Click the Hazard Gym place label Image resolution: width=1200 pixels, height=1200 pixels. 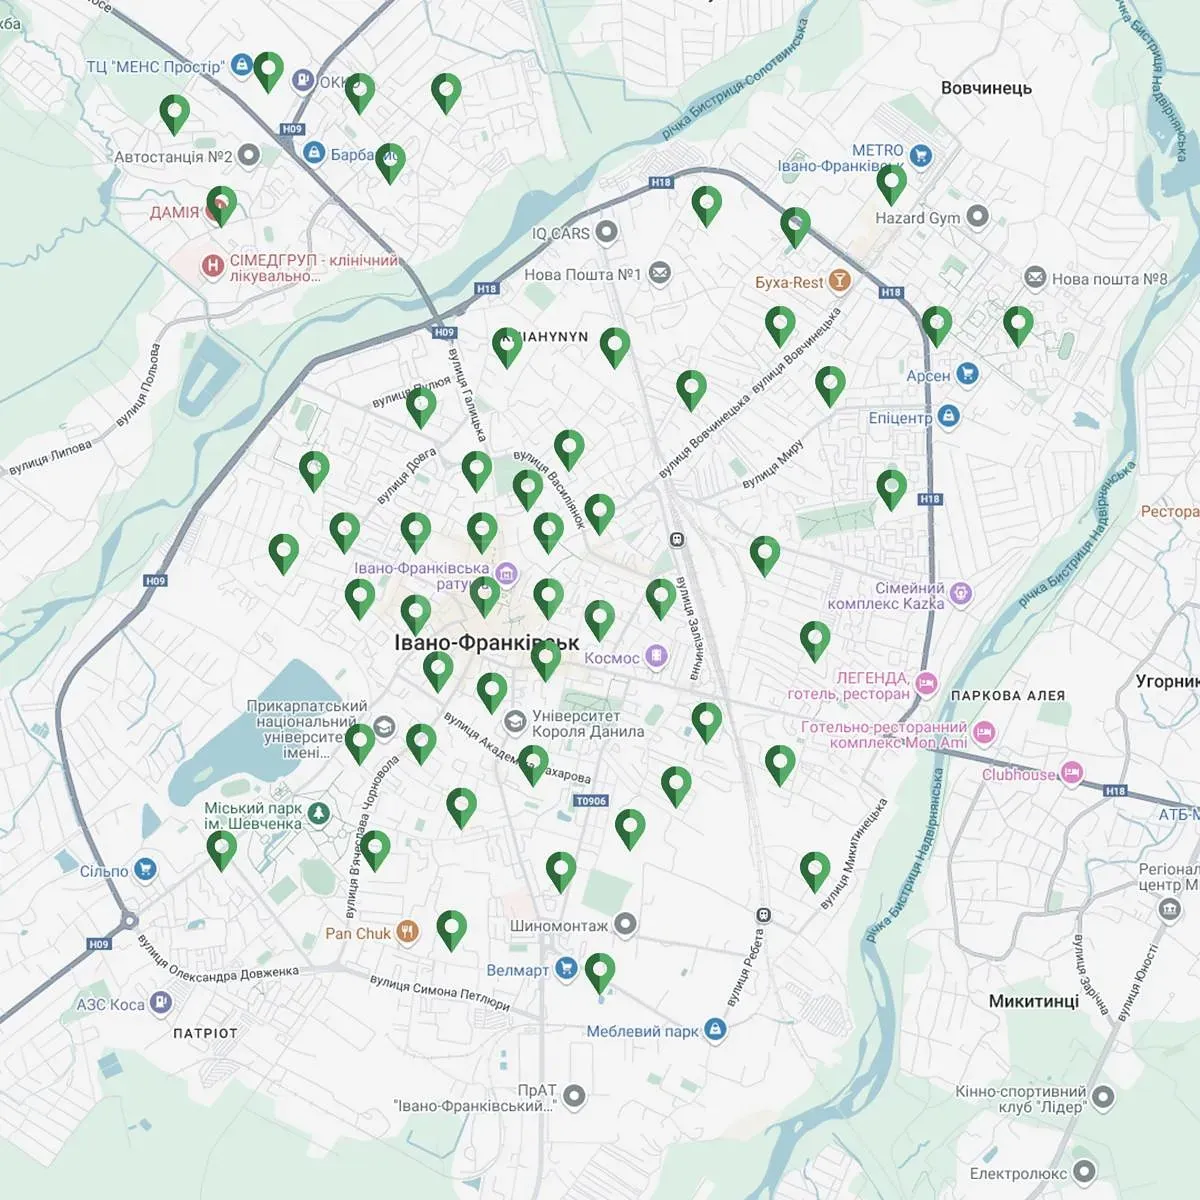coord(917,218)
